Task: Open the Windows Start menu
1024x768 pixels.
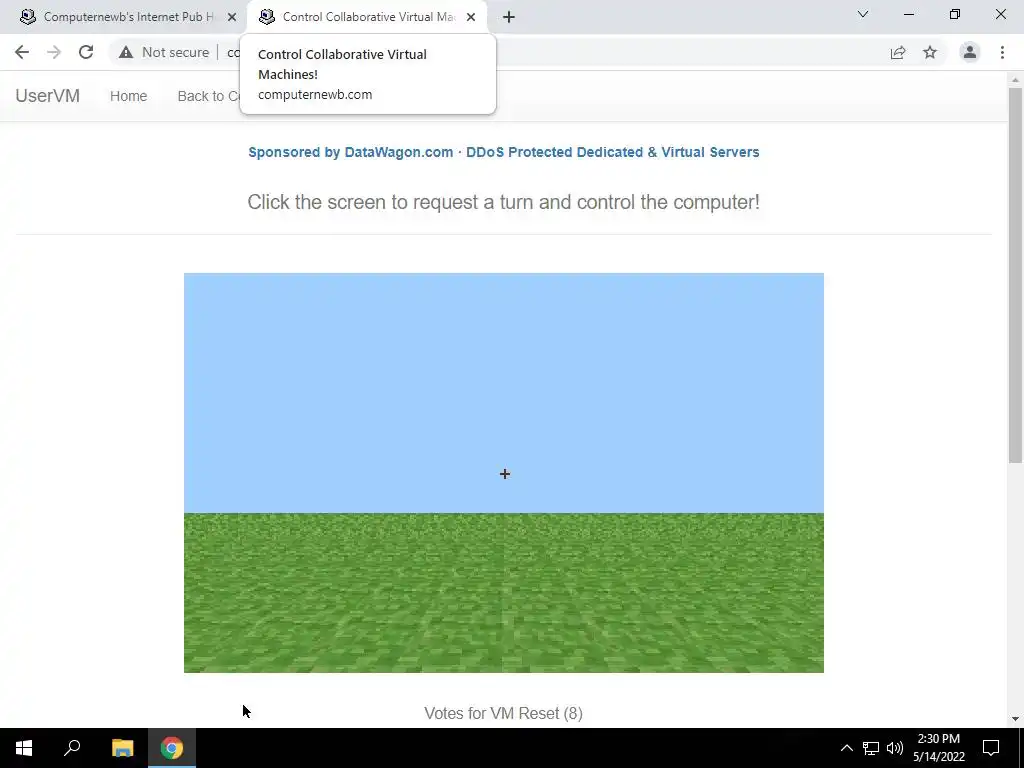Action: coord(24,748)
